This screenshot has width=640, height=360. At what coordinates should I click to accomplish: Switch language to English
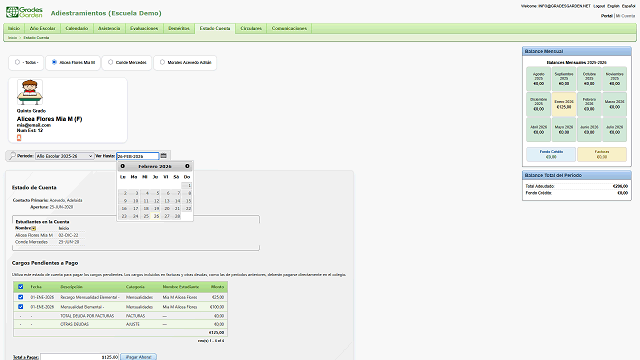click(613, 6)
